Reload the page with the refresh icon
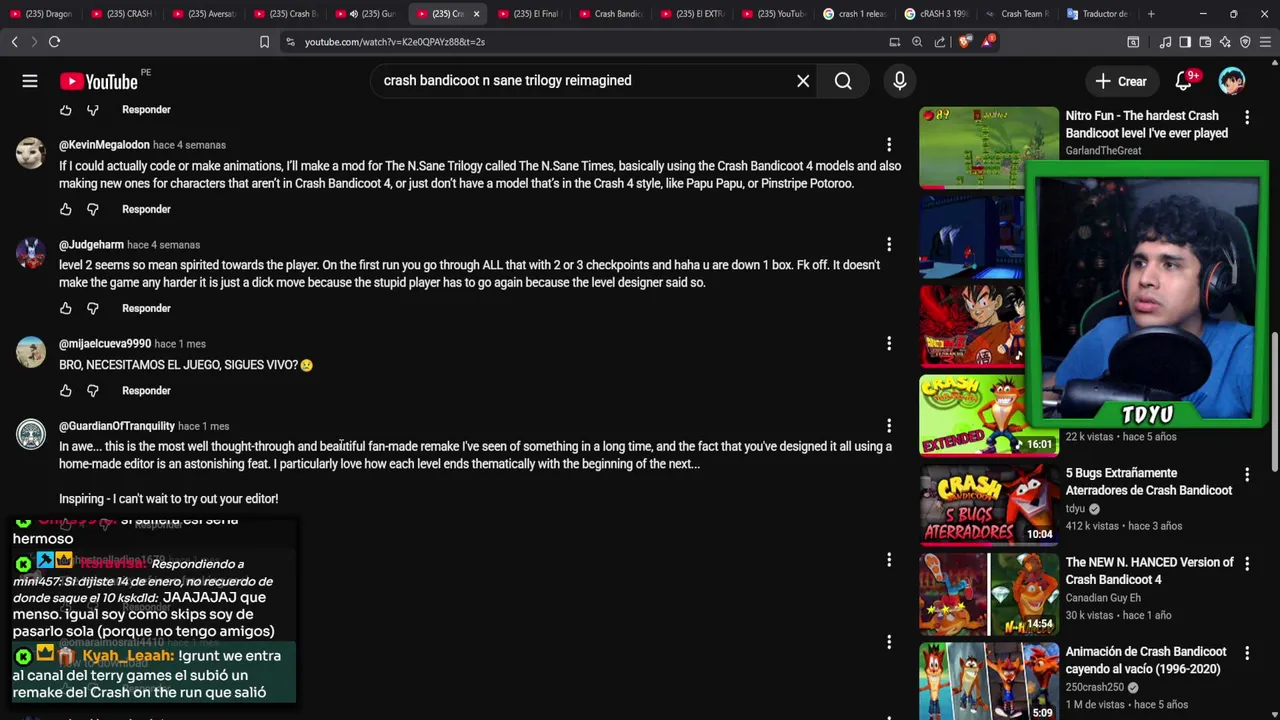Viewport: 1280px width, 720px height. 54,42
